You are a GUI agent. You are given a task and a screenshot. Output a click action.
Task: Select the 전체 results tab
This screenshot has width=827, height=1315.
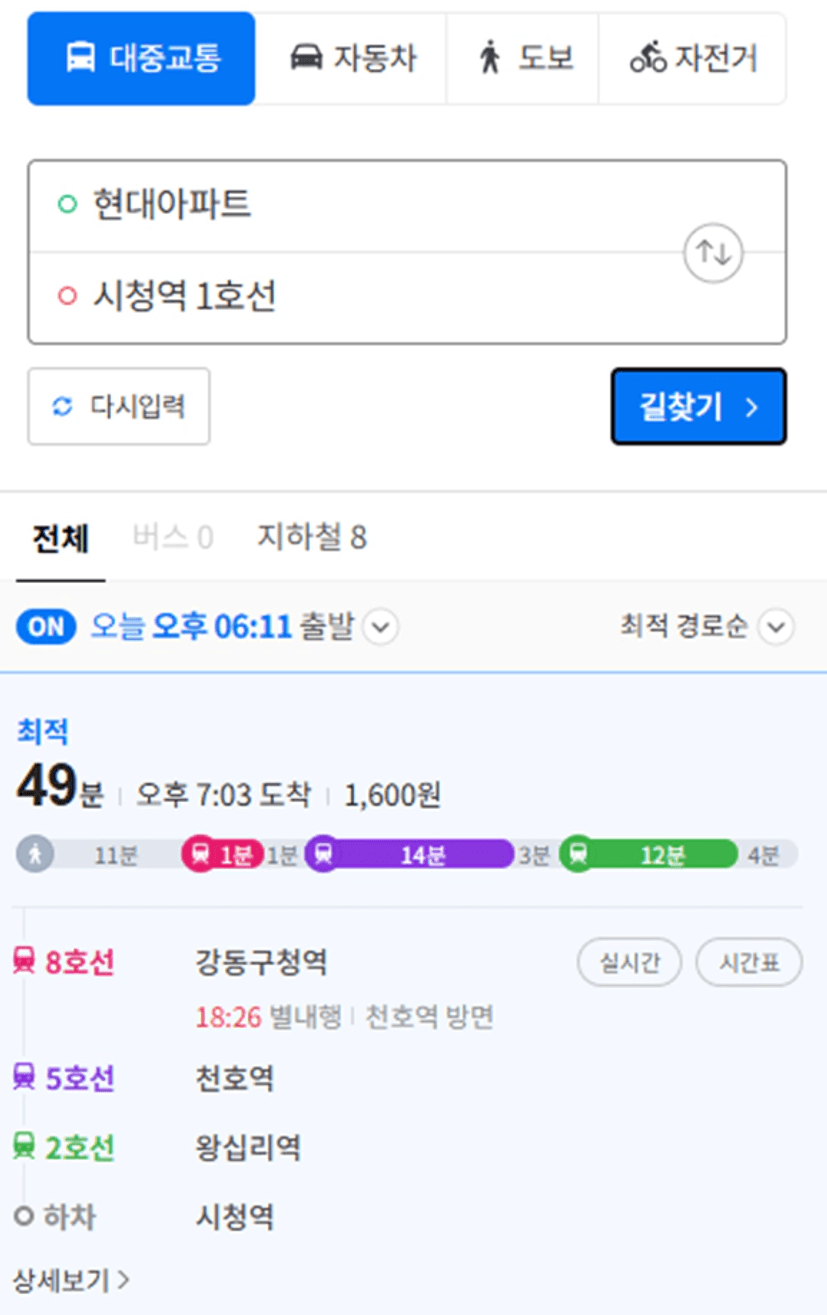click(60, 539)
